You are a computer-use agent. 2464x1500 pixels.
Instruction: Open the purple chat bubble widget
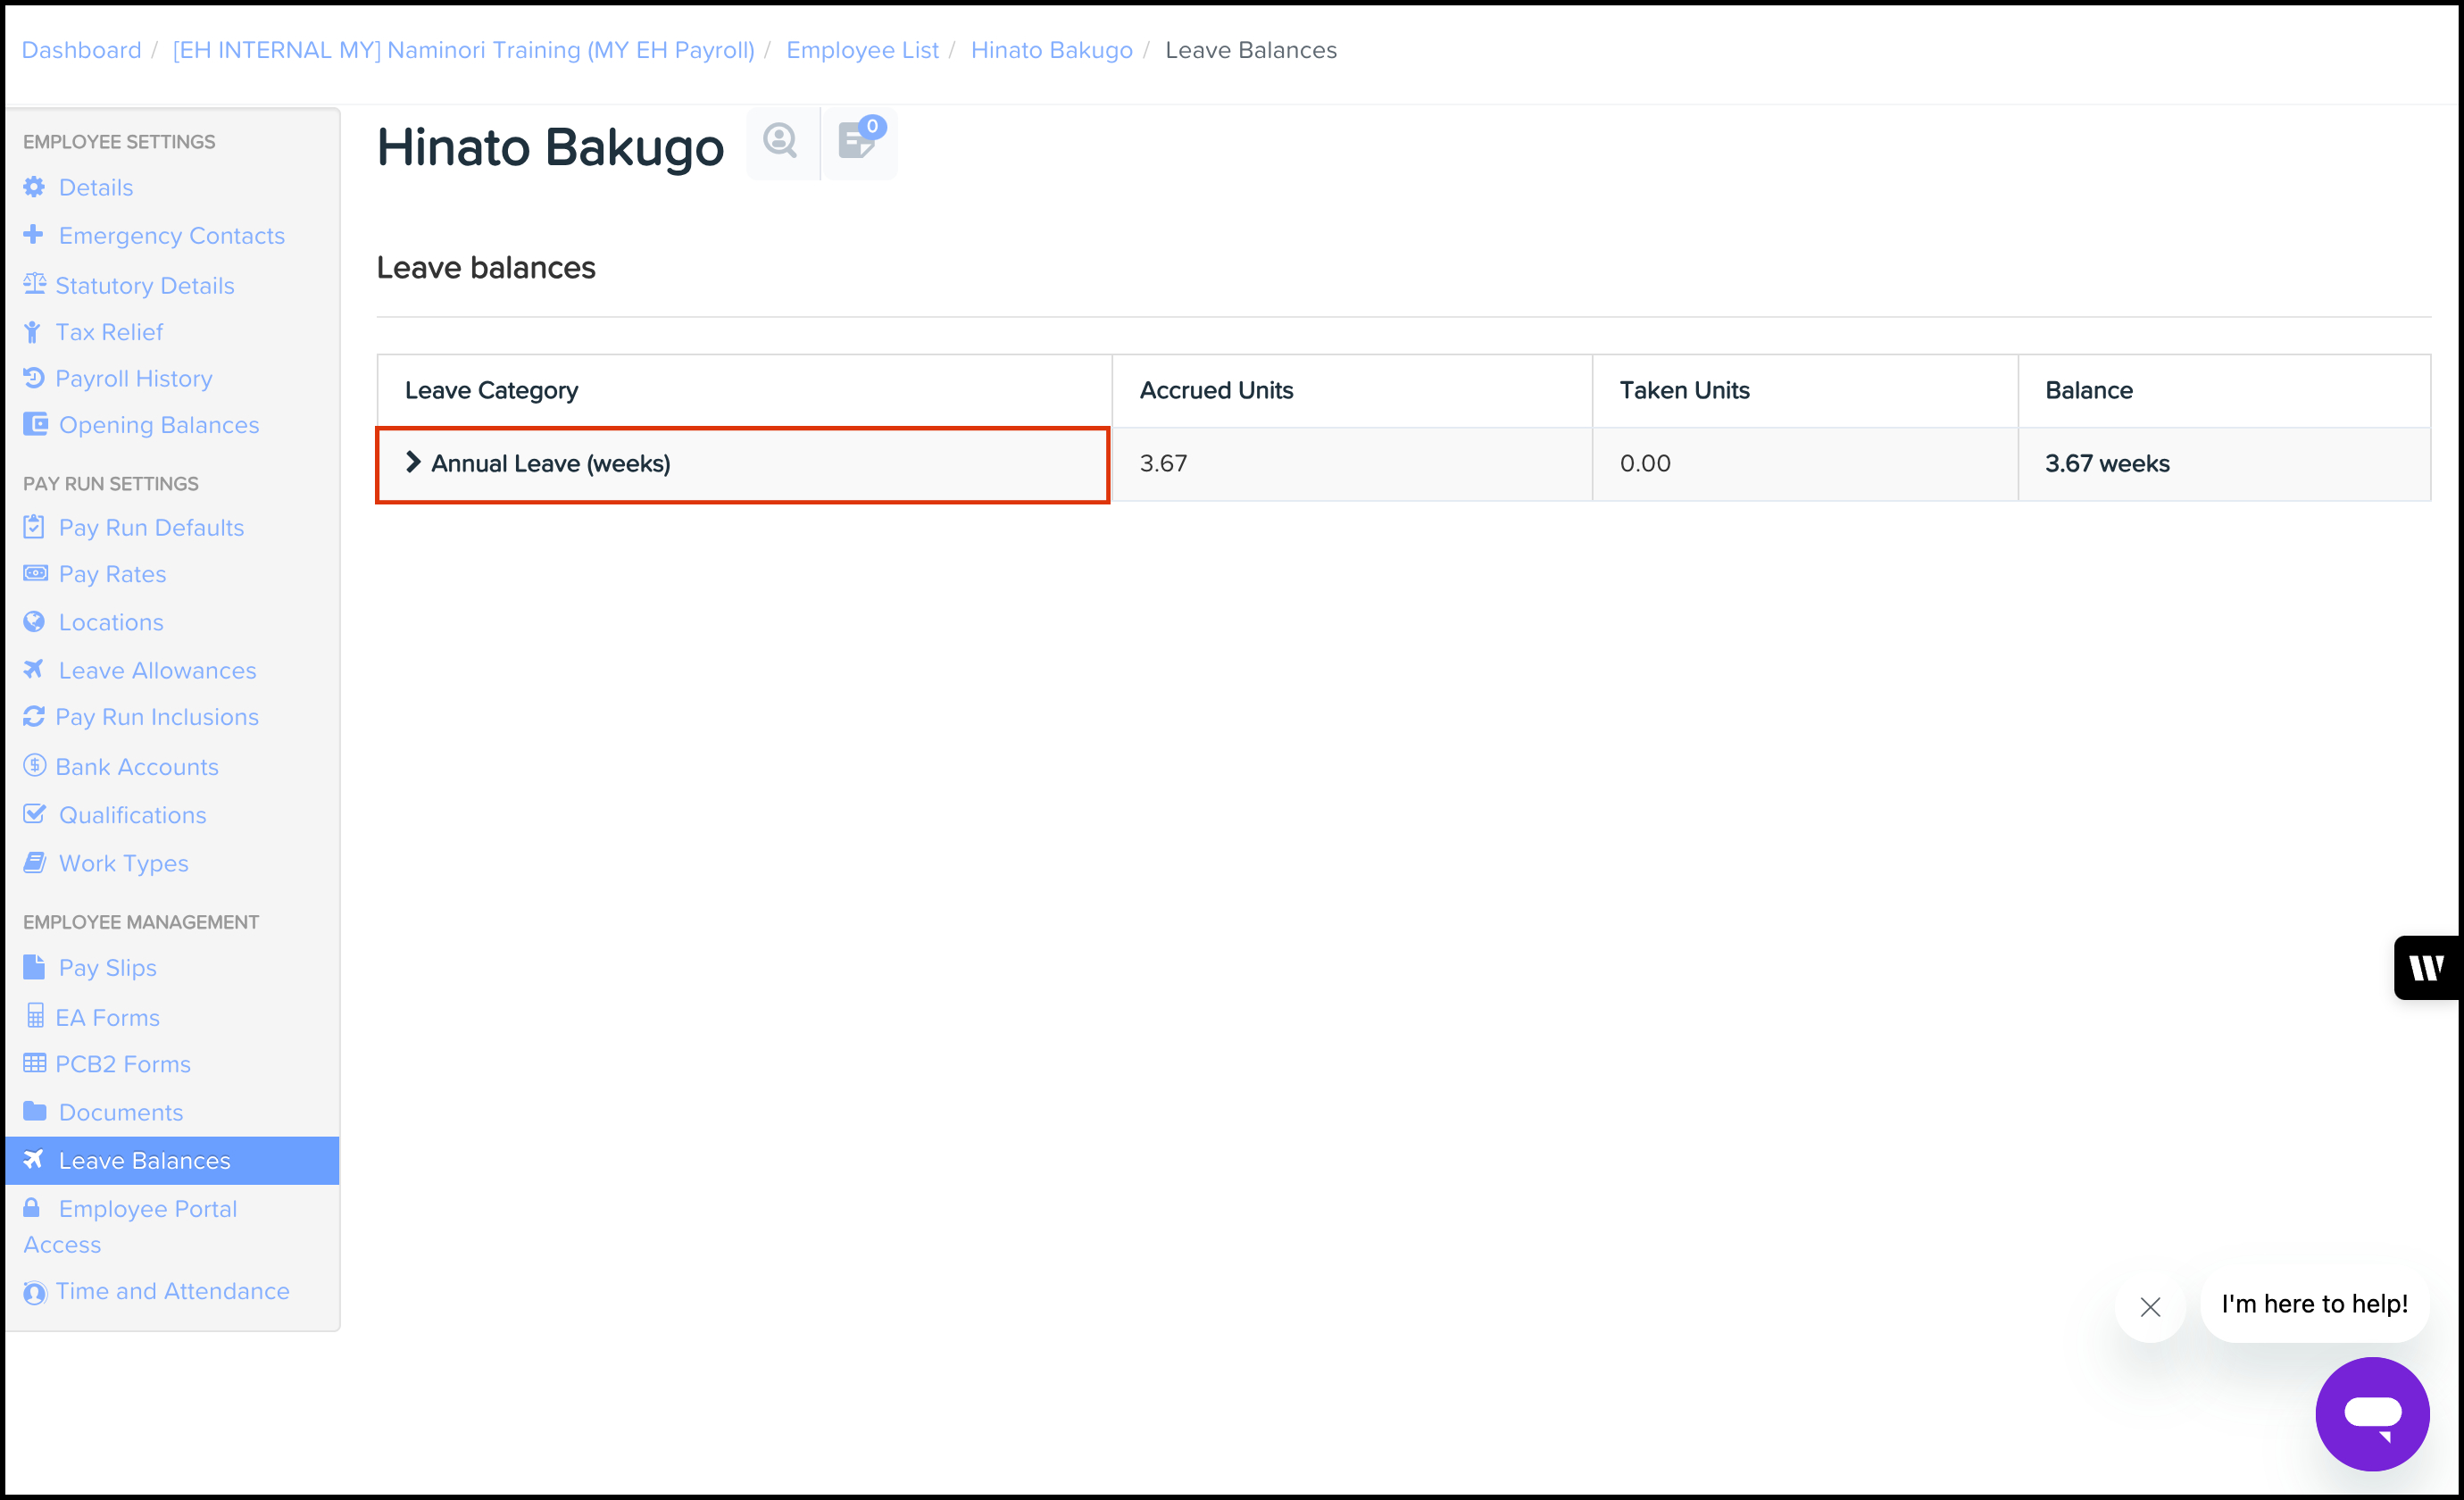pos(2371,1413)
